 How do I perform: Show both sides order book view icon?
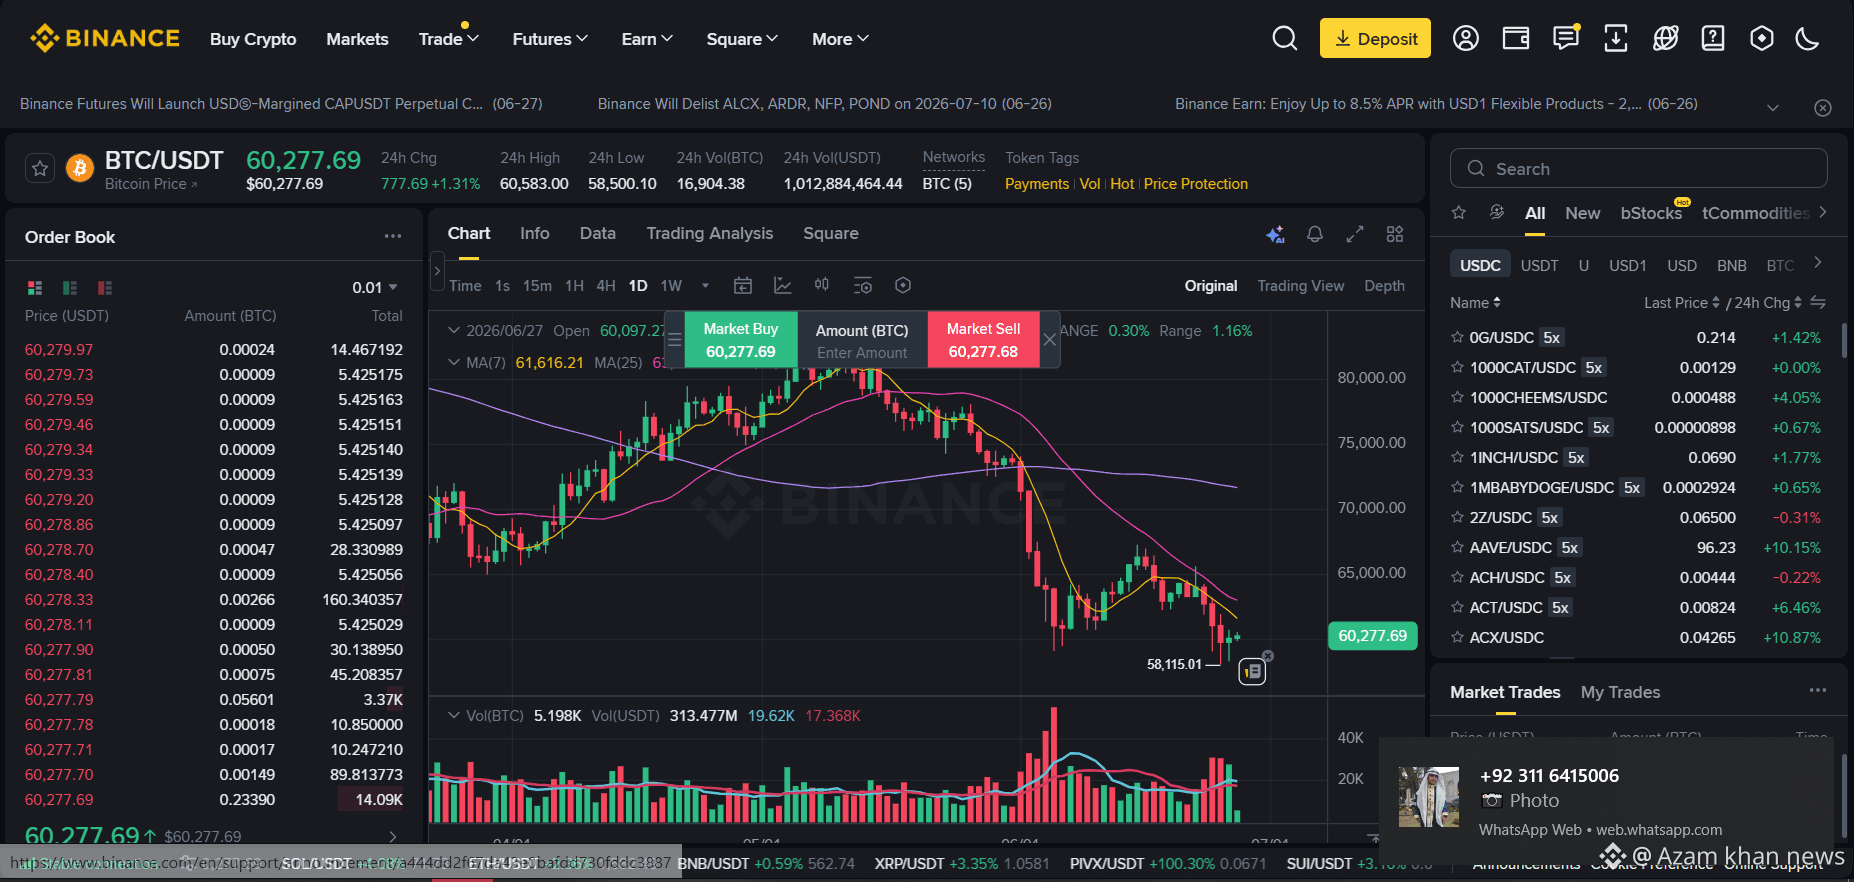(35, 288)
